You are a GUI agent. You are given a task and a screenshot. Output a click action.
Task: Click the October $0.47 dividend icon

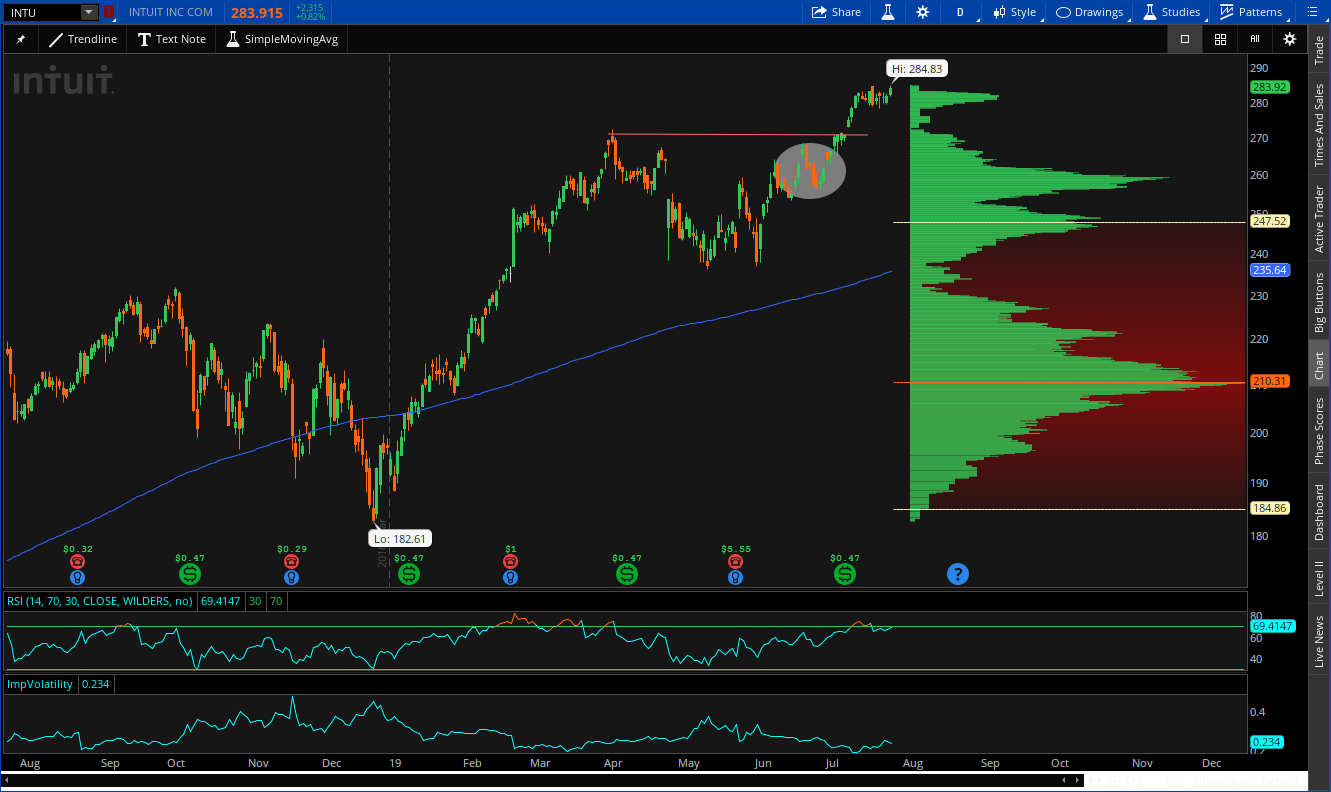coord(190,574)
